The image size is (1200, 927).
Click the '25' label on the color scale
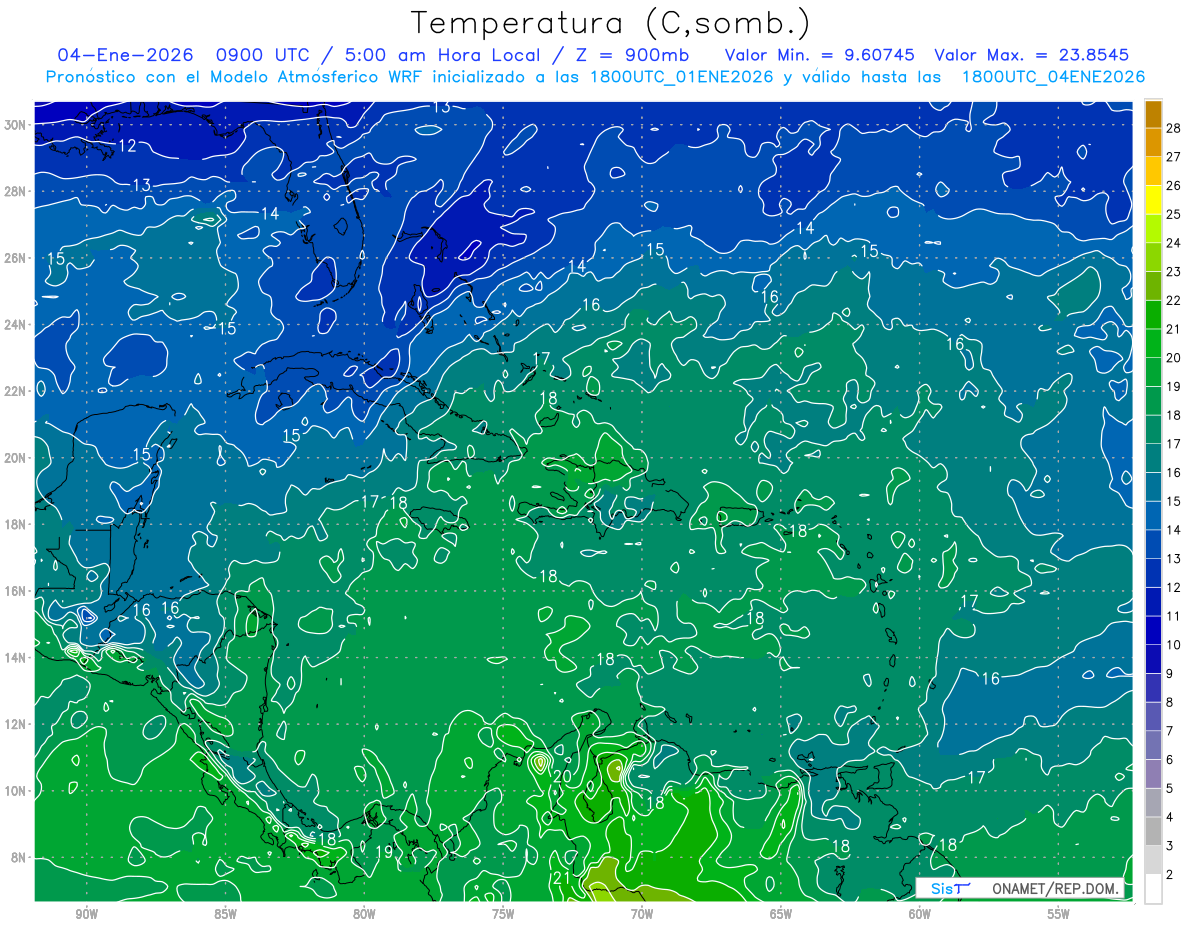pos(1174,214)
